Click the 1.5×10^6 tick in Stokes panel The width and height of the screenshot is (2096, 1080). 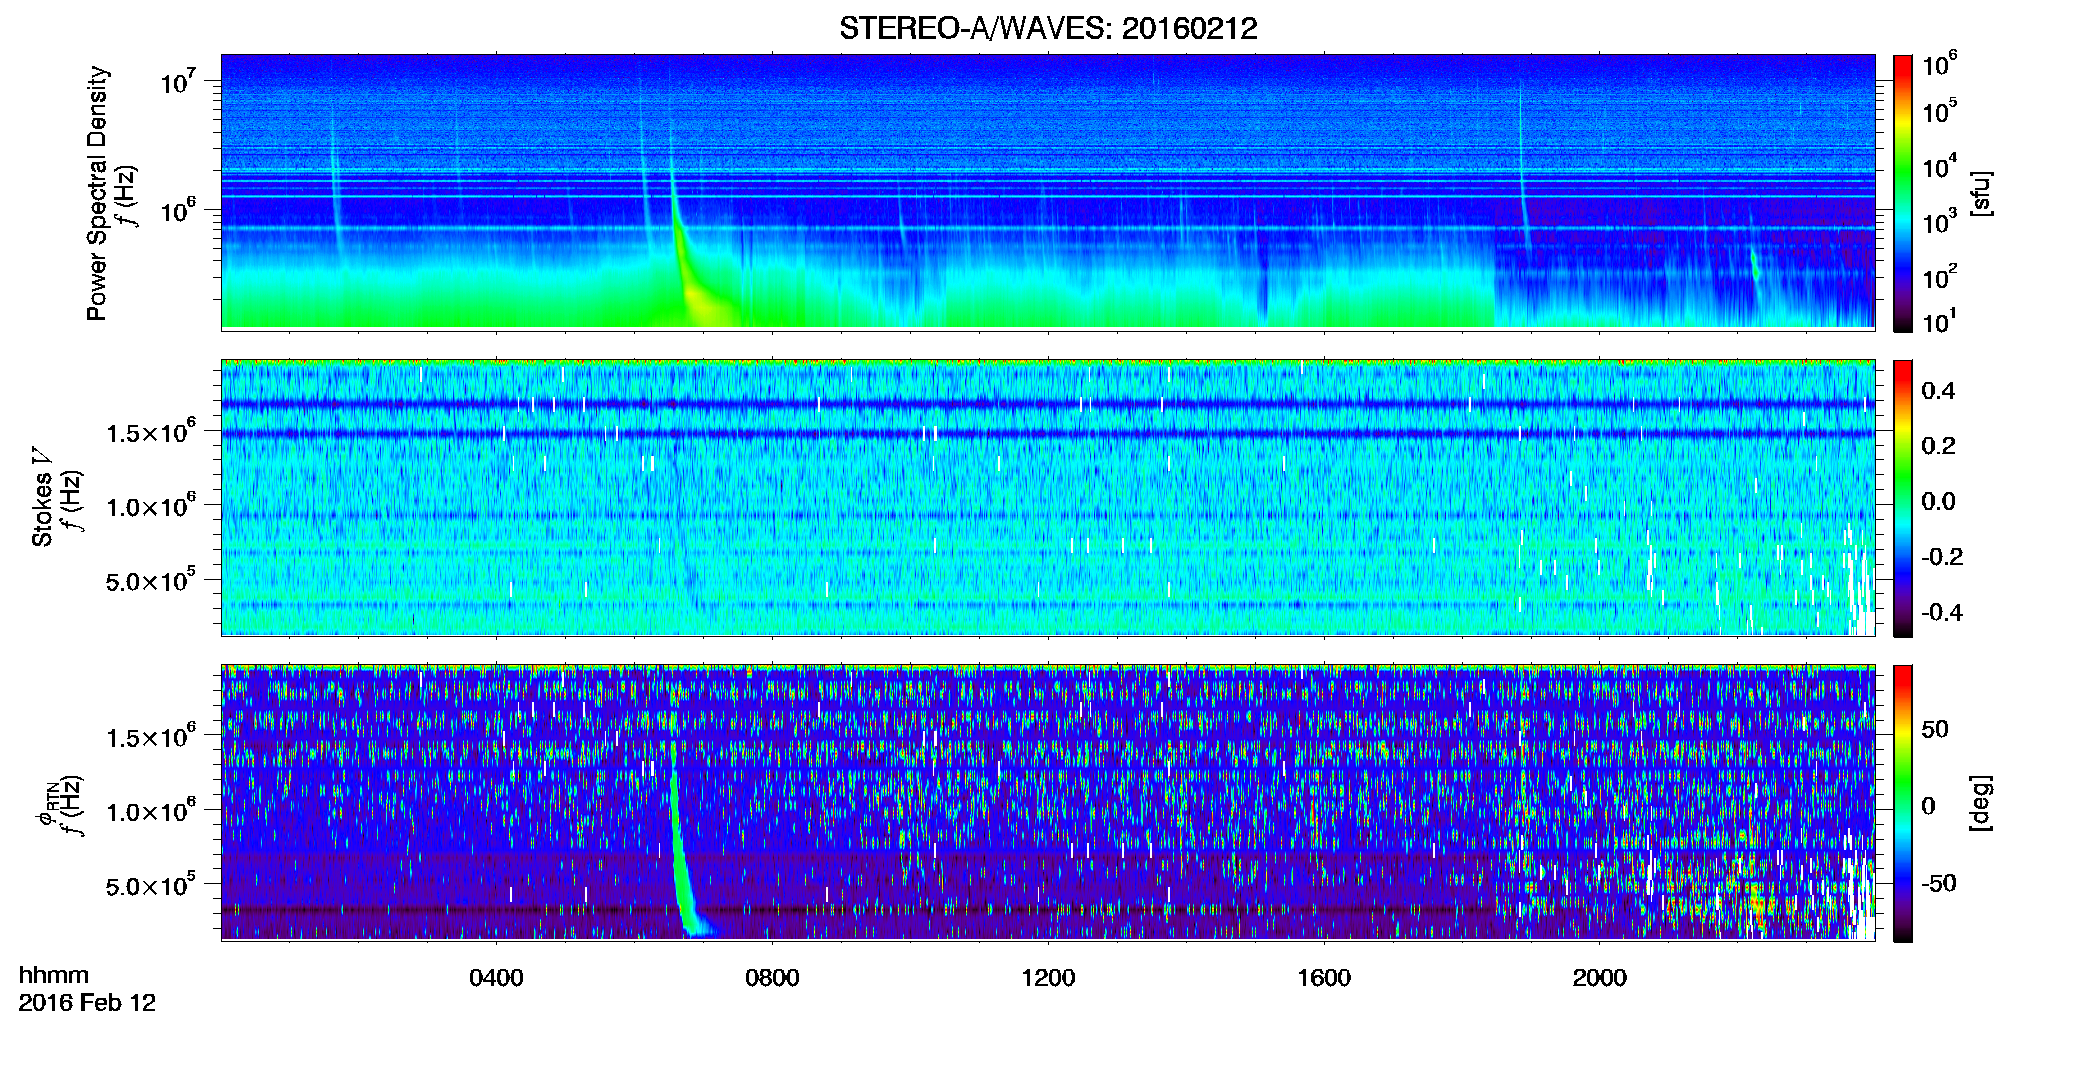pos(152,431)
